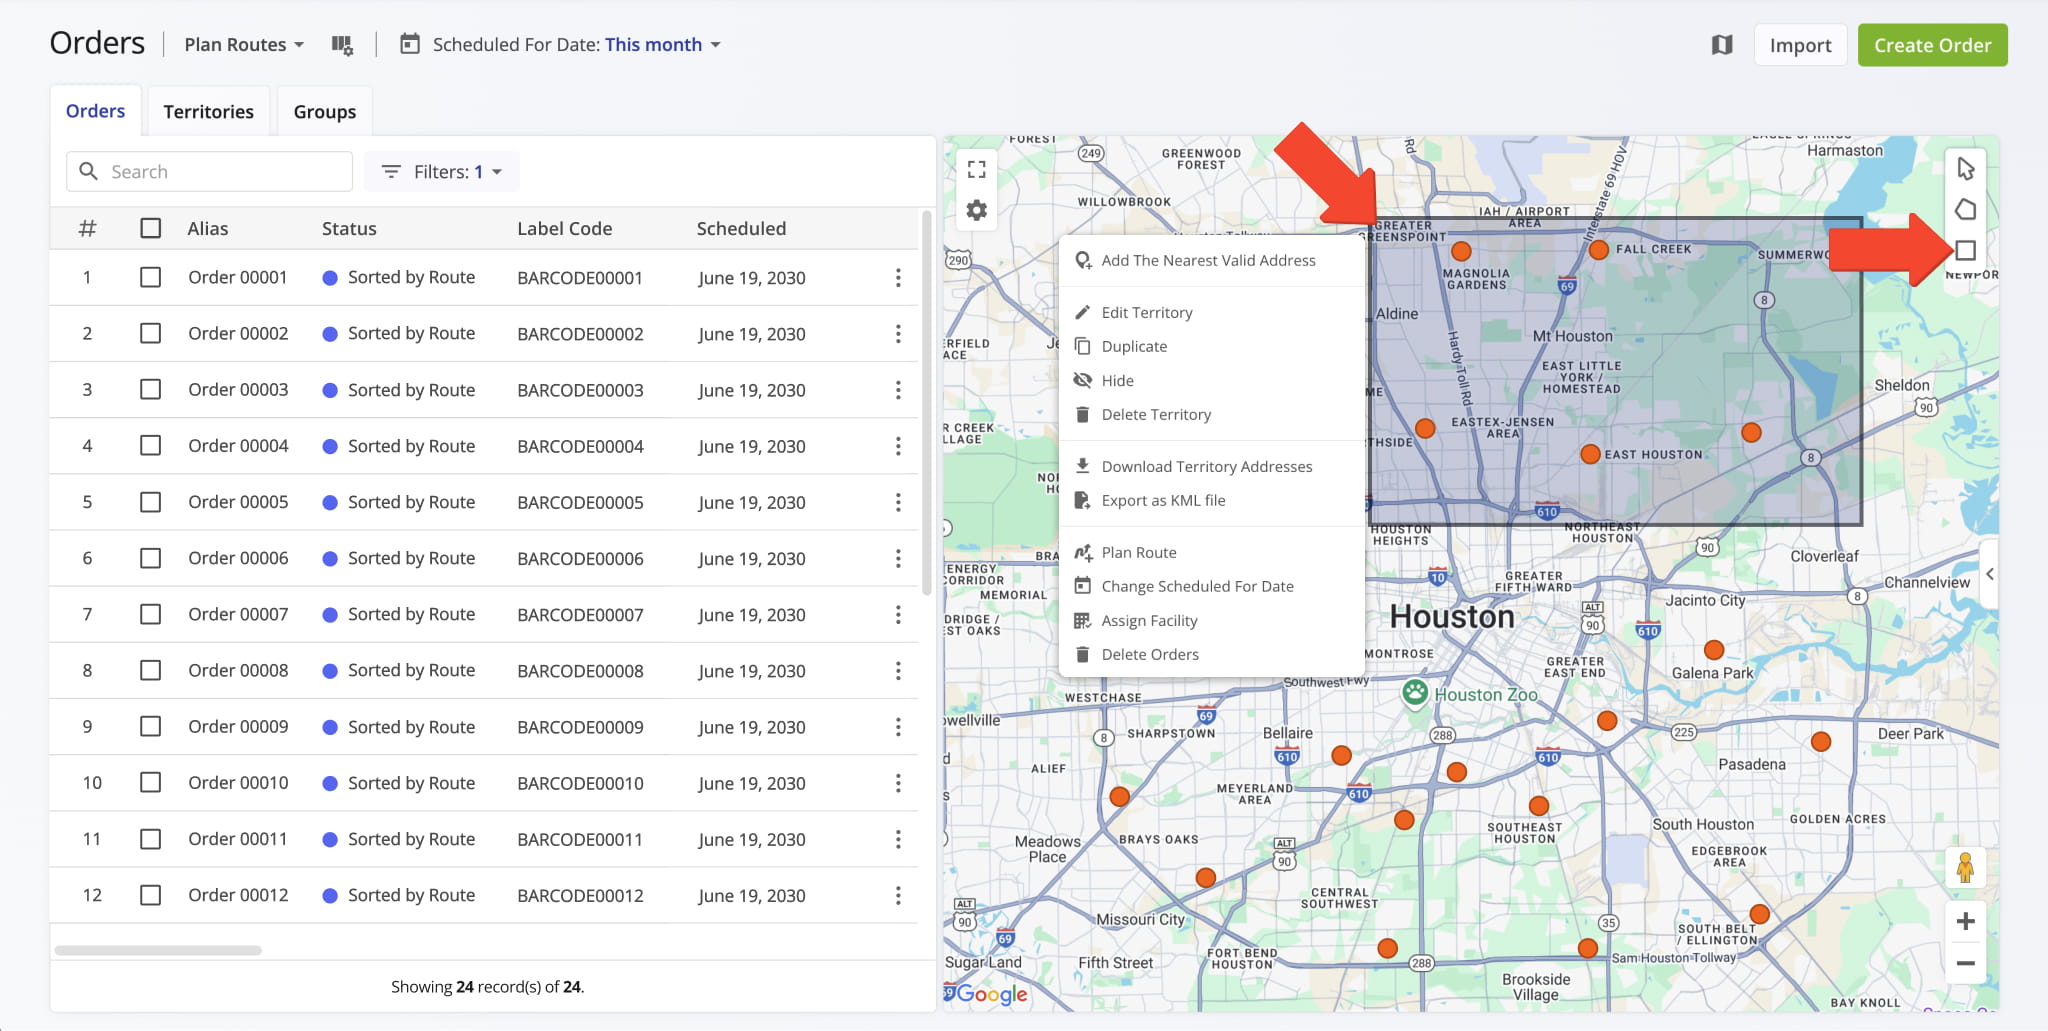
Task: Select the rectangle territory drawing tool
Action: point(1965,250)
